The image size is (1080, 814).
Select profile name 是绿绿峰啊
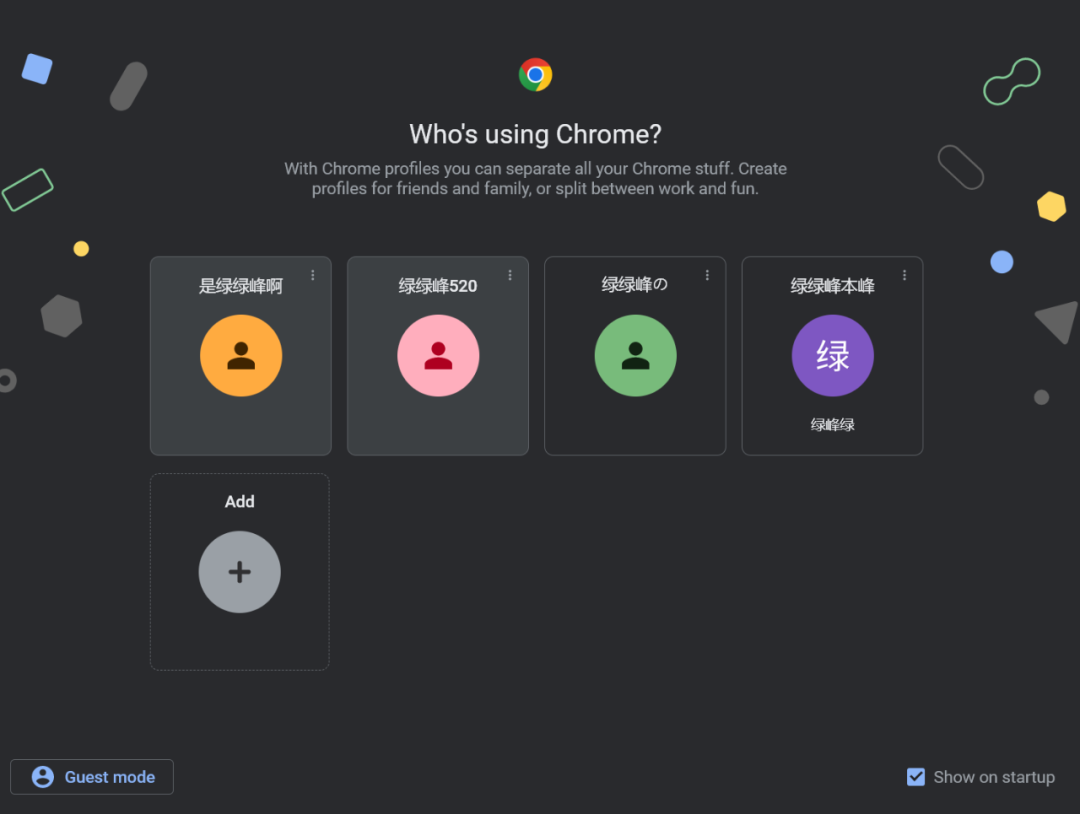point(240,287)
